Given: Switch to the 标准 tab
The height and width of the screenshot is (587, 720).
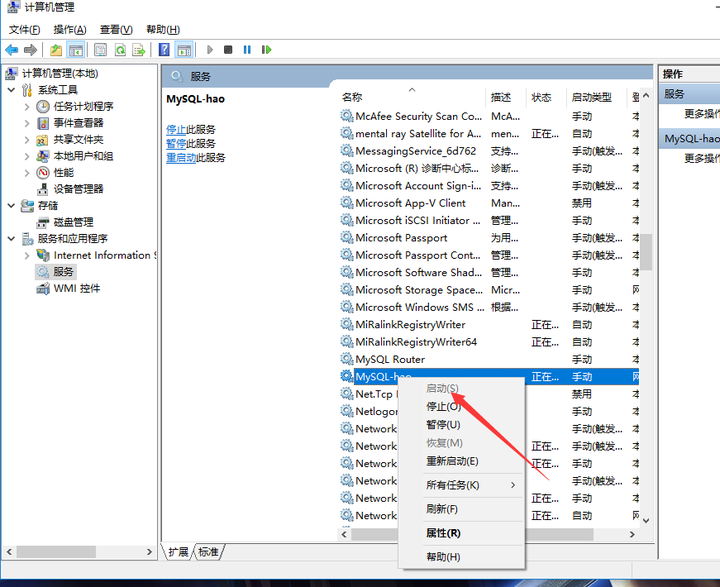Looking at the screenshot, I should (x=208, y=552).
